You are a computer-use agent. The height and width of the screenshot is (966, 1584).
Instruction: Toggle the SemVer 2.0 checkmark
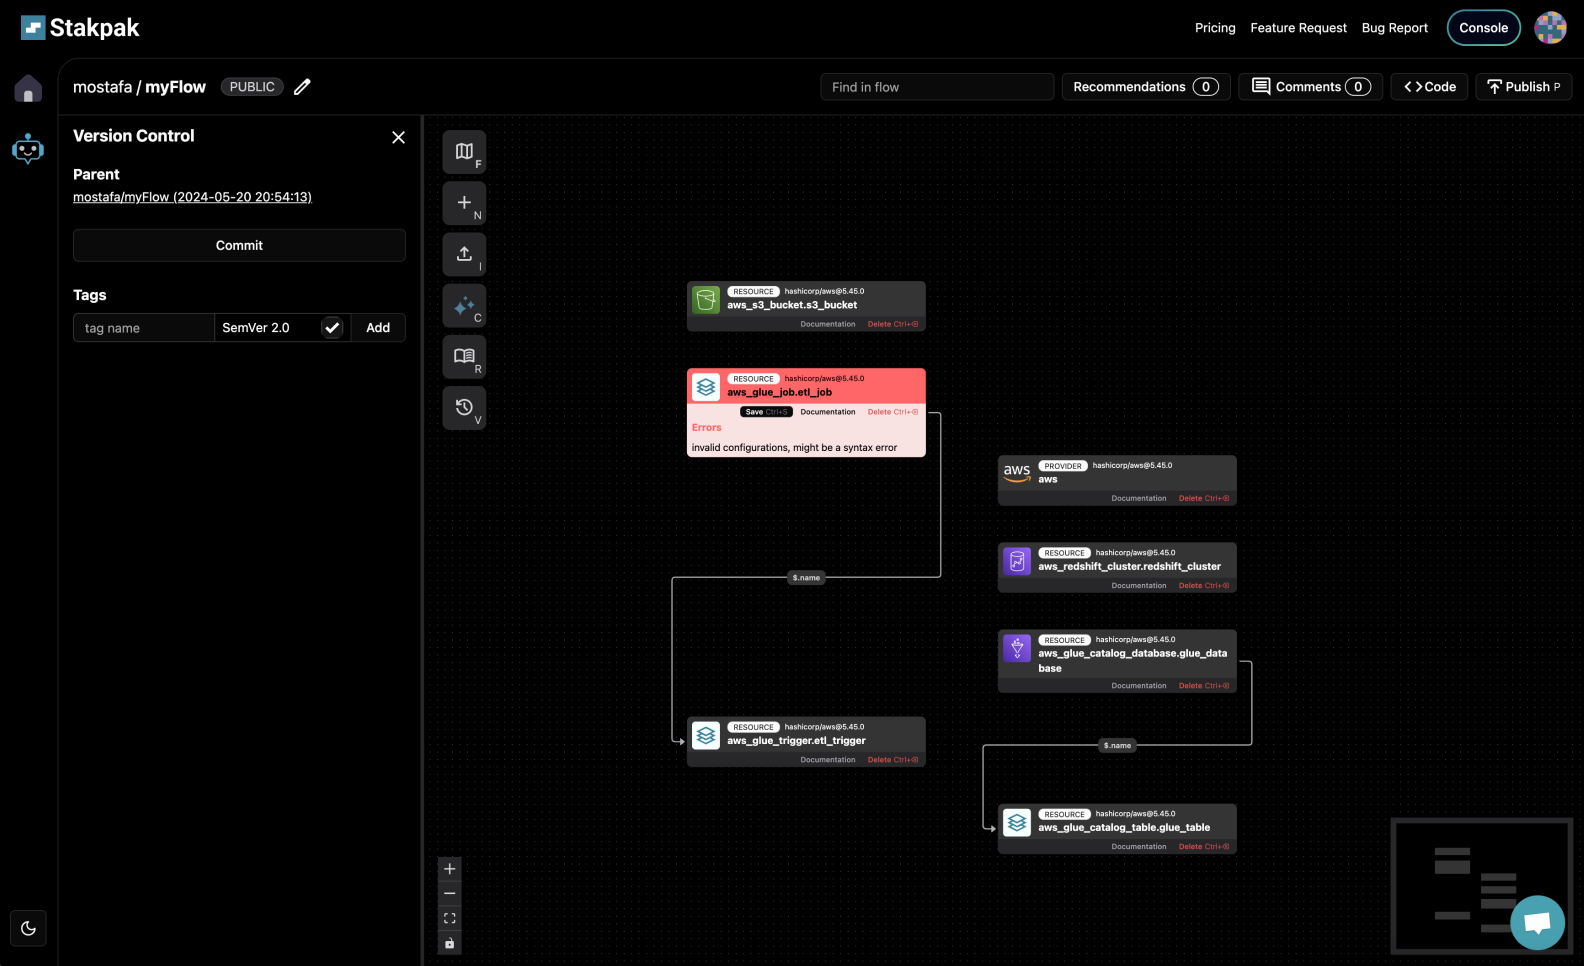332,328
